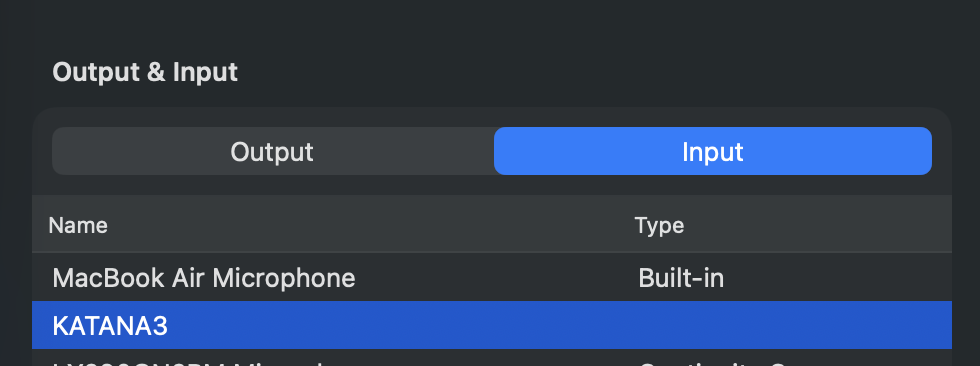Click the MacBook Air Microphone name text
The height and width of the screenshot is (366, 980).
[x=204, y=278]
